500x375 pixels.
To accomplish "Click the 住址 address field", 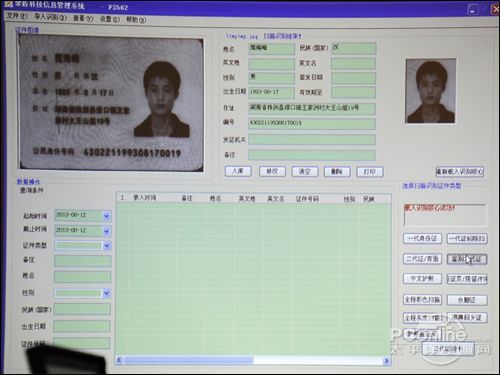I will click(x=312, y=108).
